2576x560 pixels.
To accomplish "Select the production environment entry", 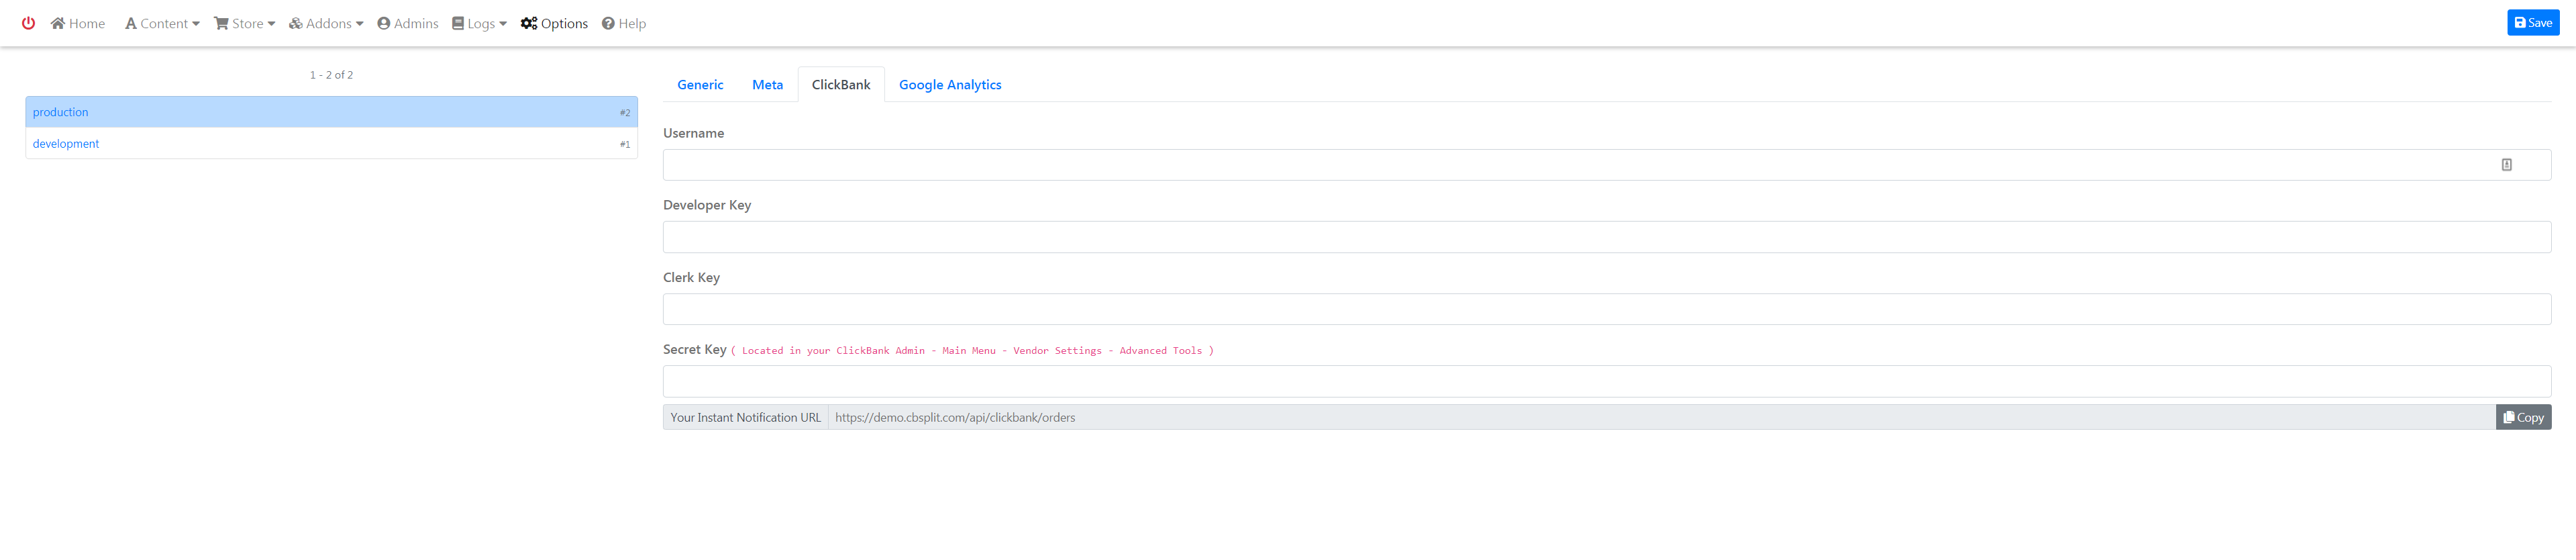I will tap(330, 112).
